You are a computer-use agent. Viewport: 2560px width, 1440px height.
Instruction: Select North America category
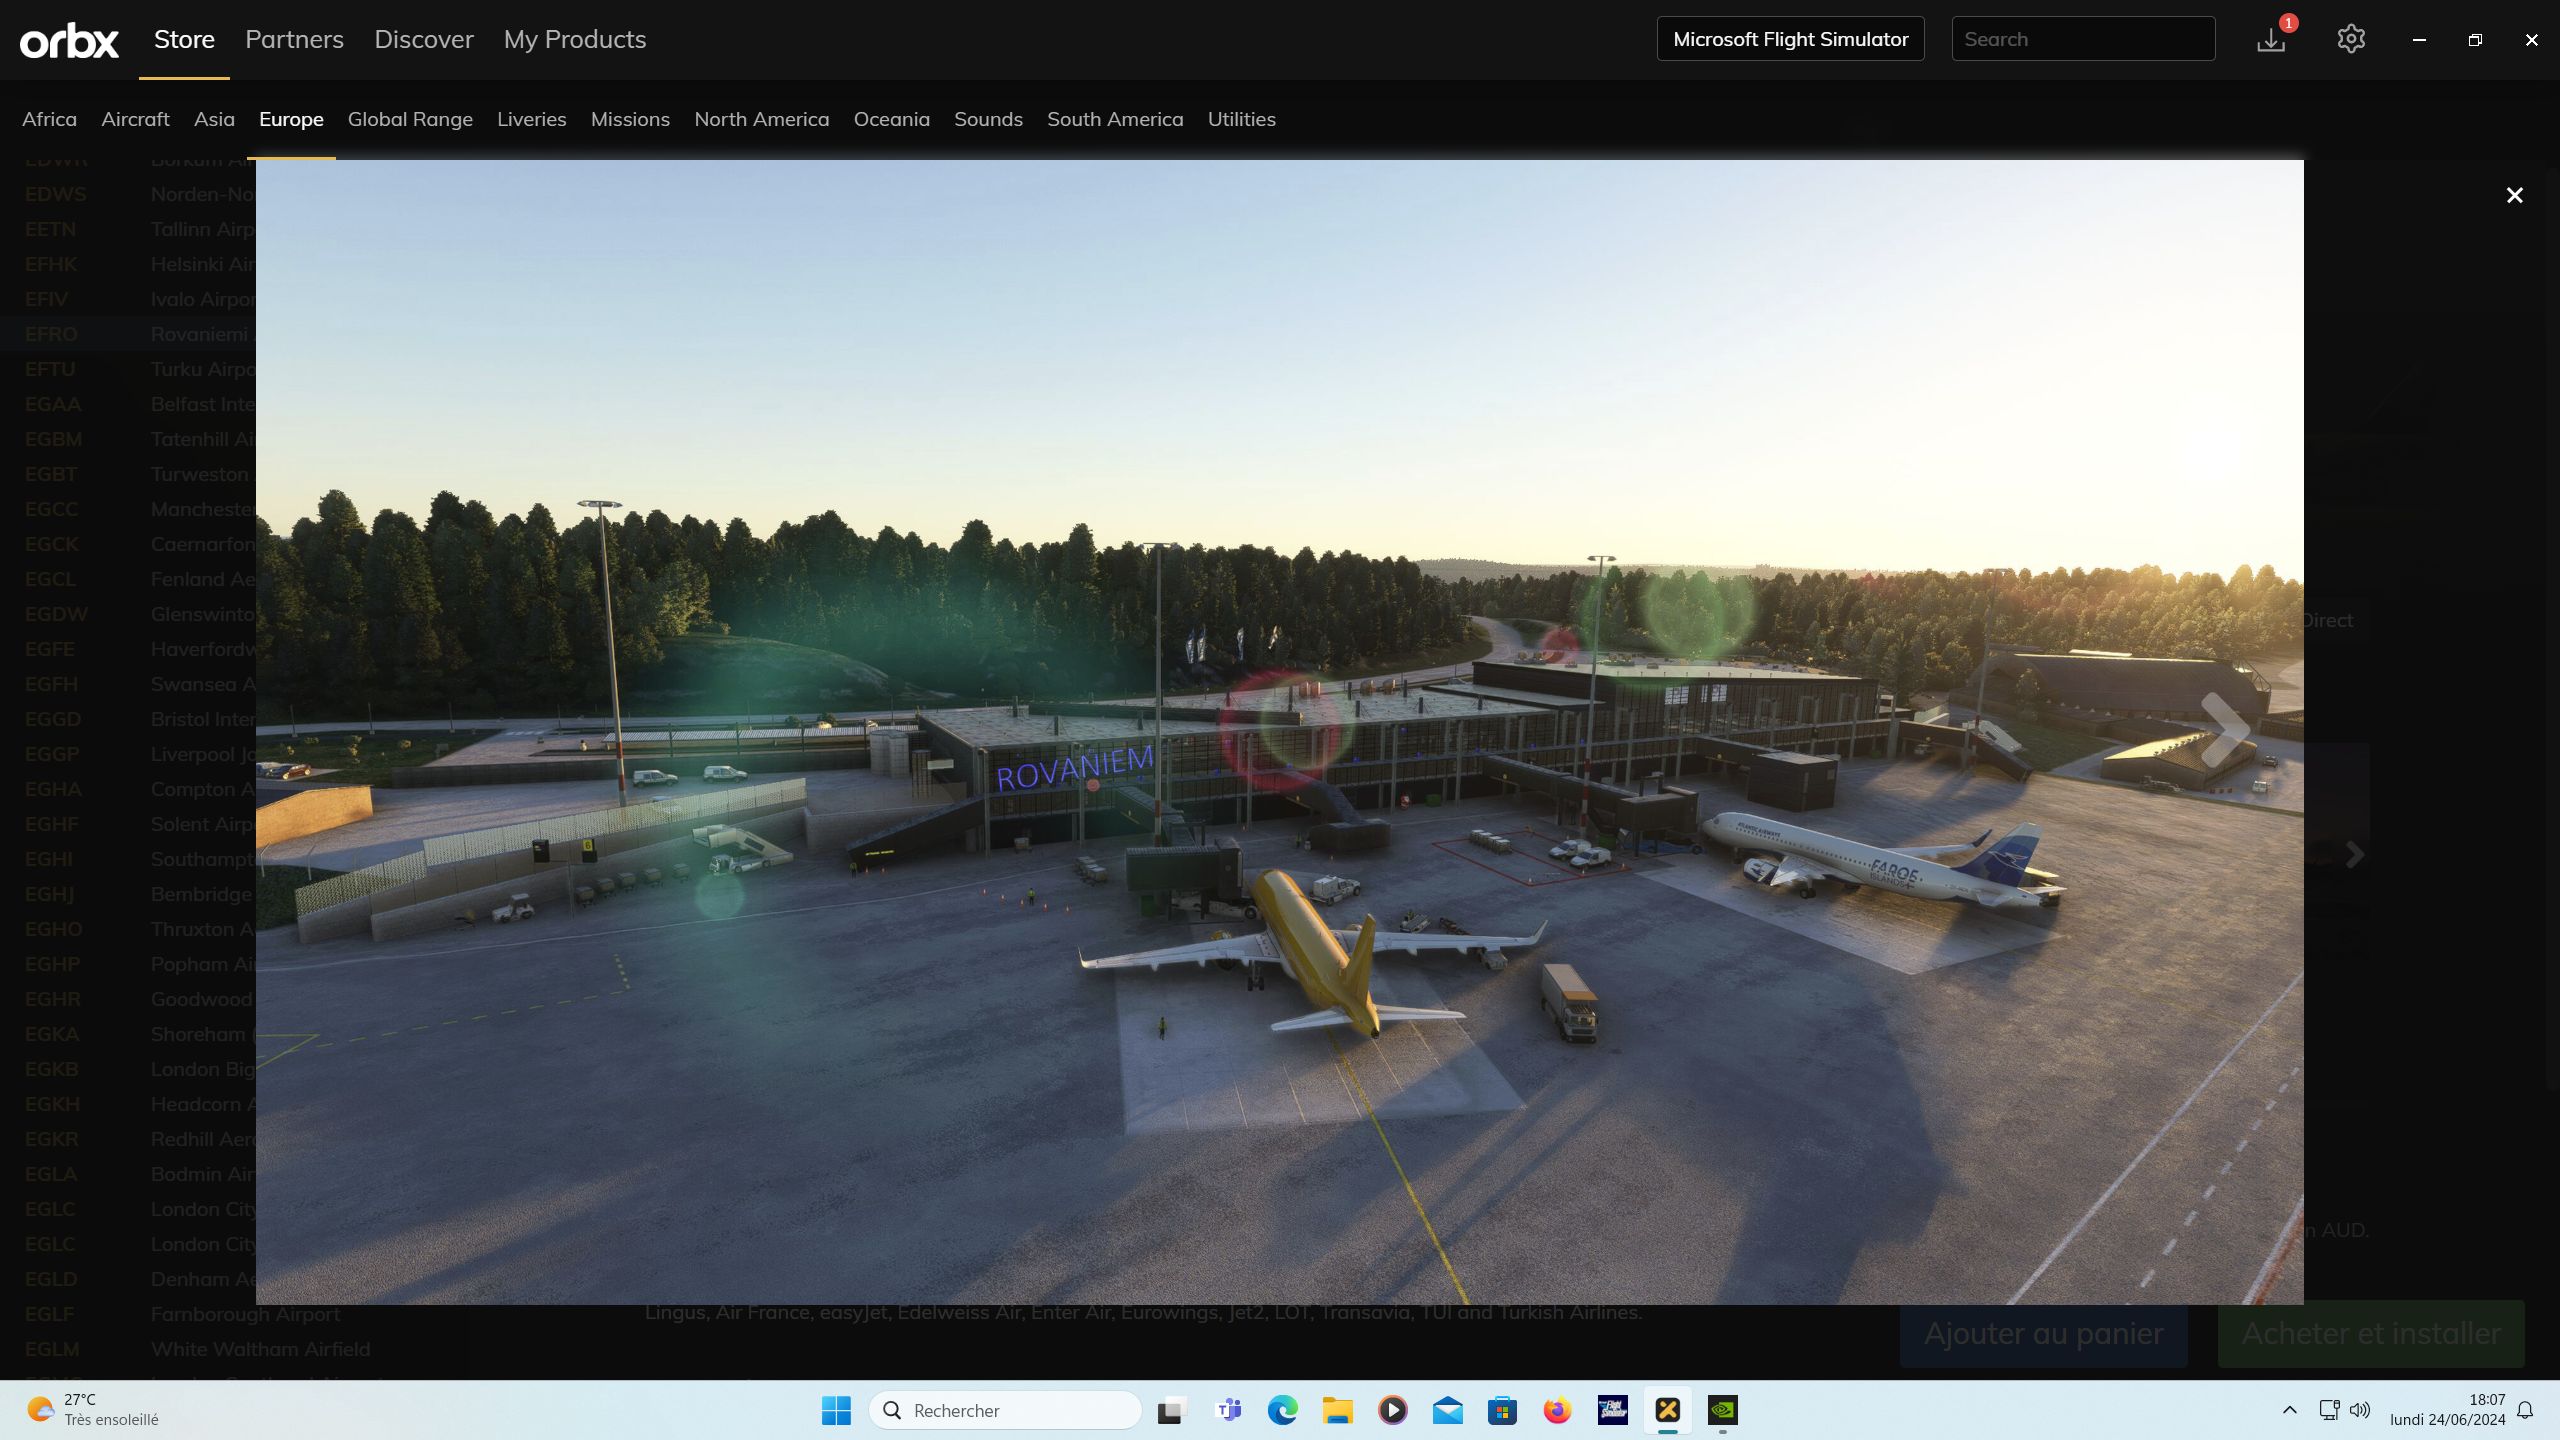point(761,119)
